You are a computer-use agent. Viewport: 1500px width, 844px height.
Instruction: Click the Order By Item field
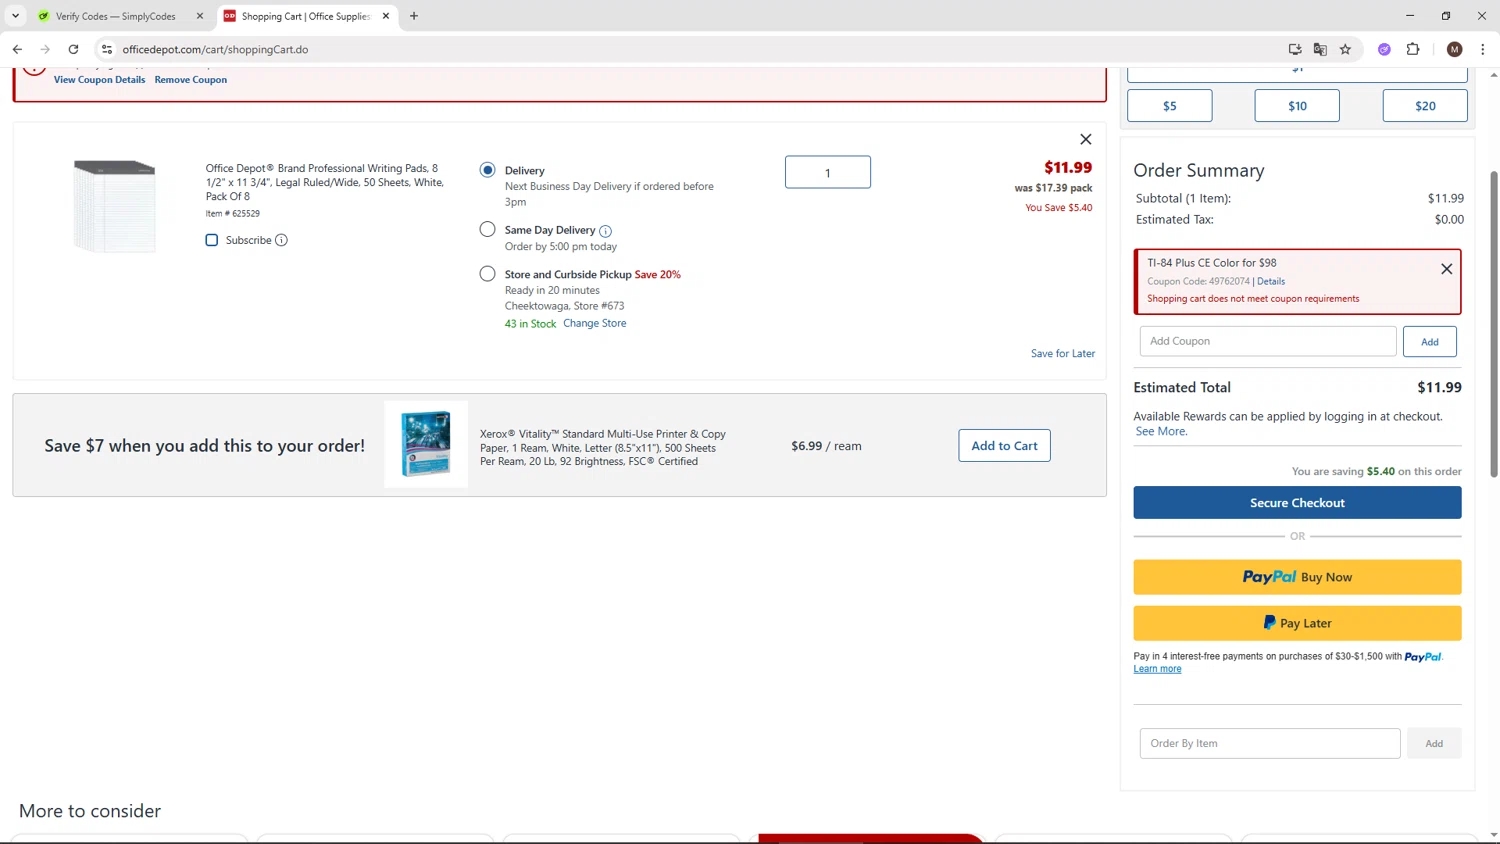1269,743
